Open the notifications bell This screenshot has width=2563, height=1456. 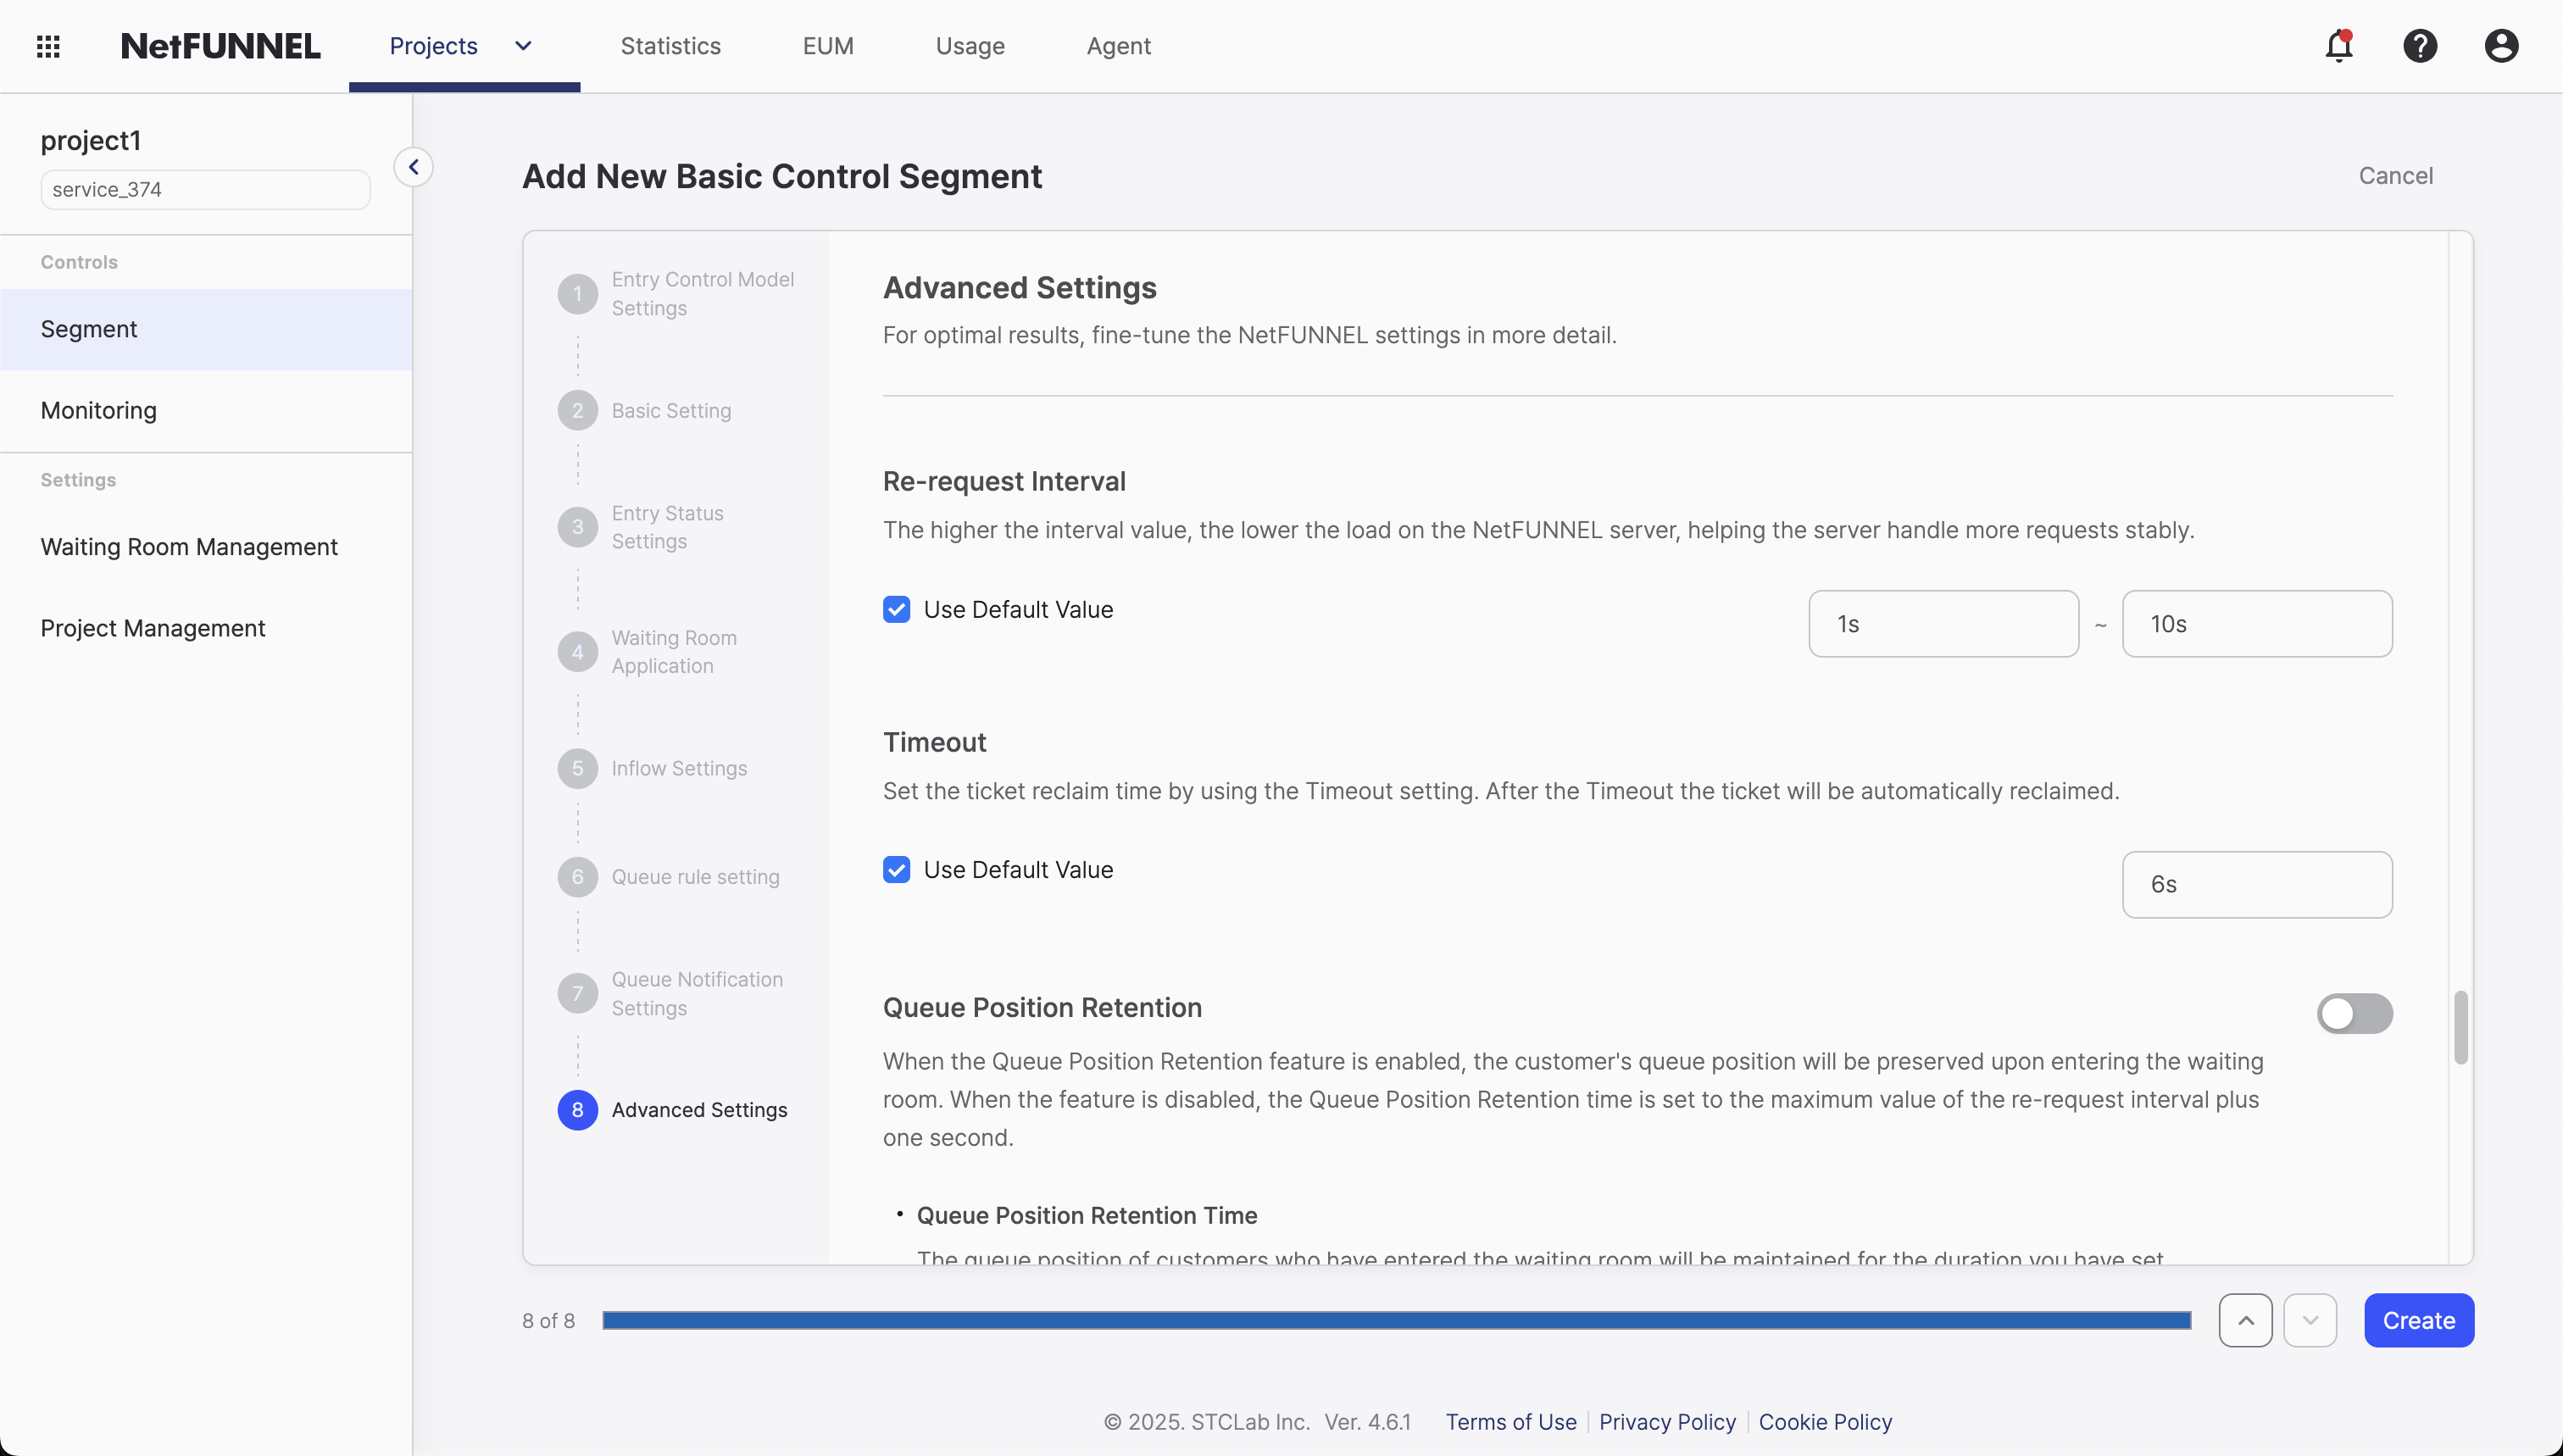2338,46
